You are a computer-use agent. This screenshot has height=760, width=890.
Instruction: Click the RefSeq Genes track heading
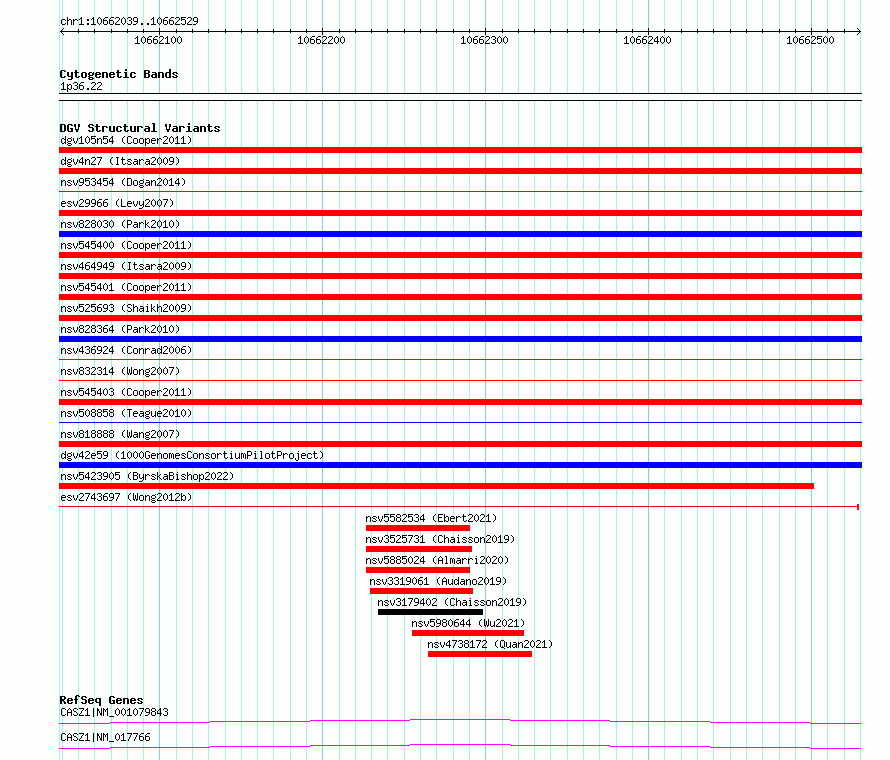point(101,700)
